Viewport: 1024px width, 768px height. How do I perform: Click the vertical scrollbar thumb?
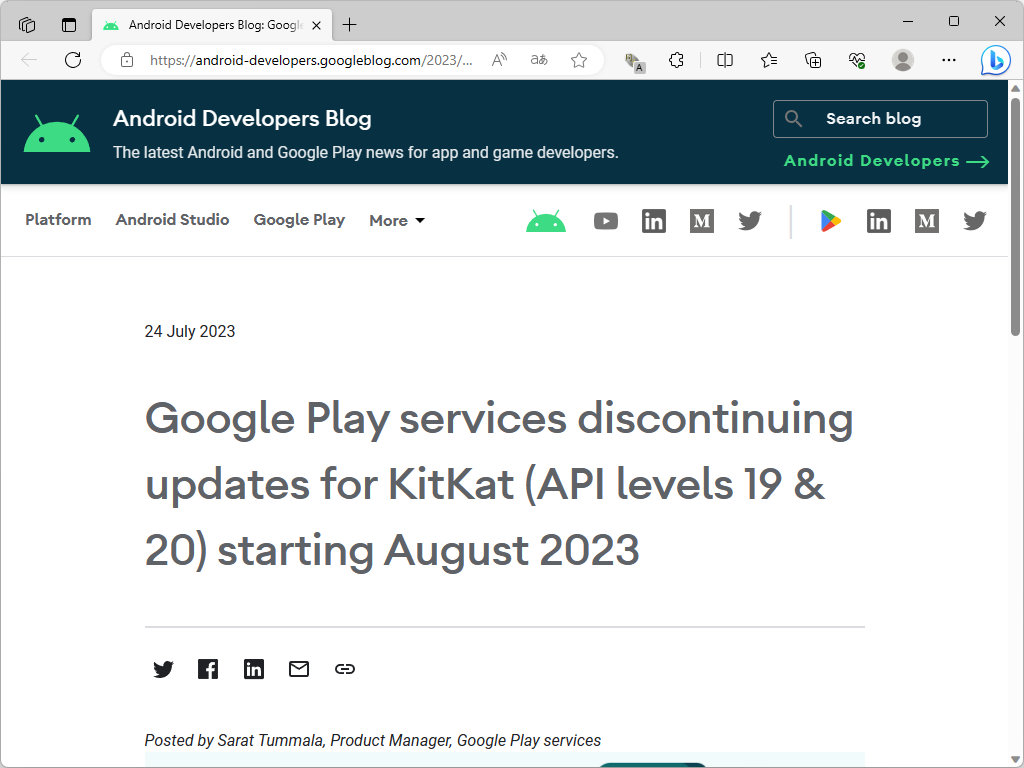(1016, 216)
